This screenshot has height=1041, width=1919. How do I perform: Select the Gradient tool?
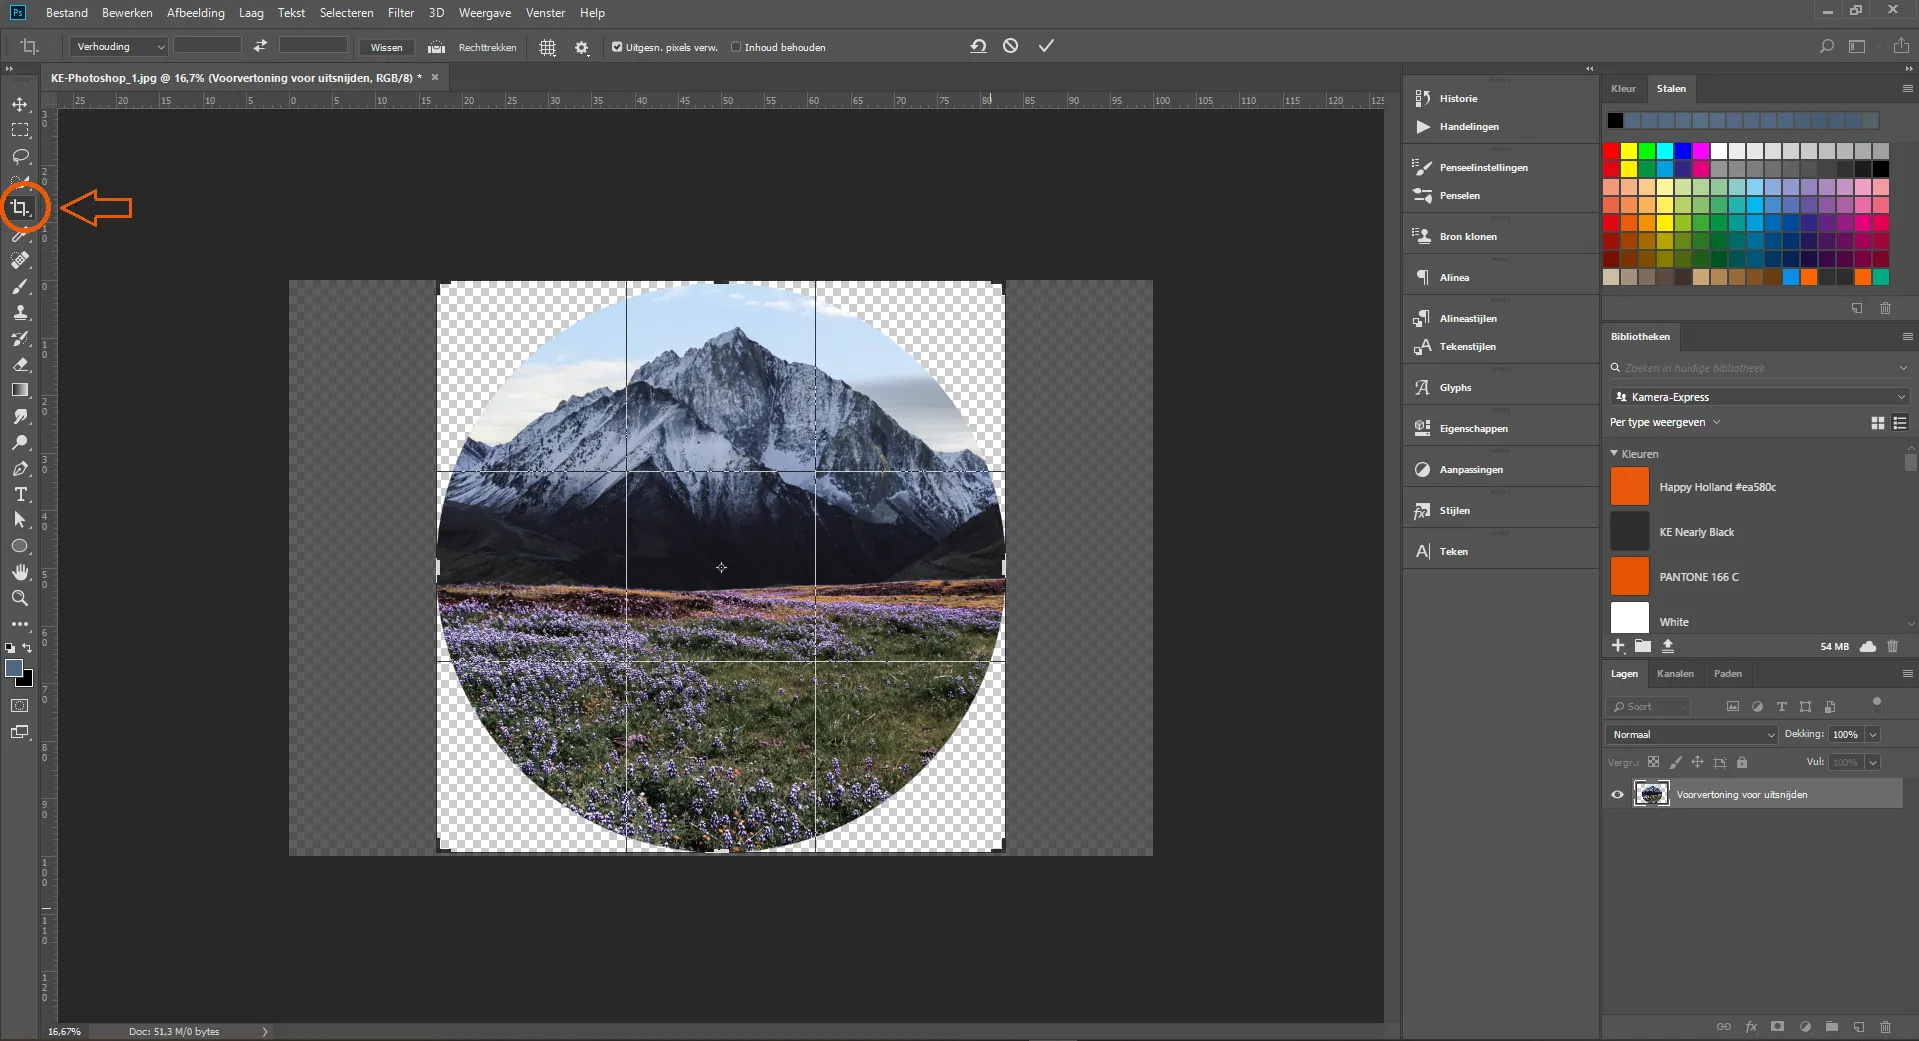coord(20,391)
